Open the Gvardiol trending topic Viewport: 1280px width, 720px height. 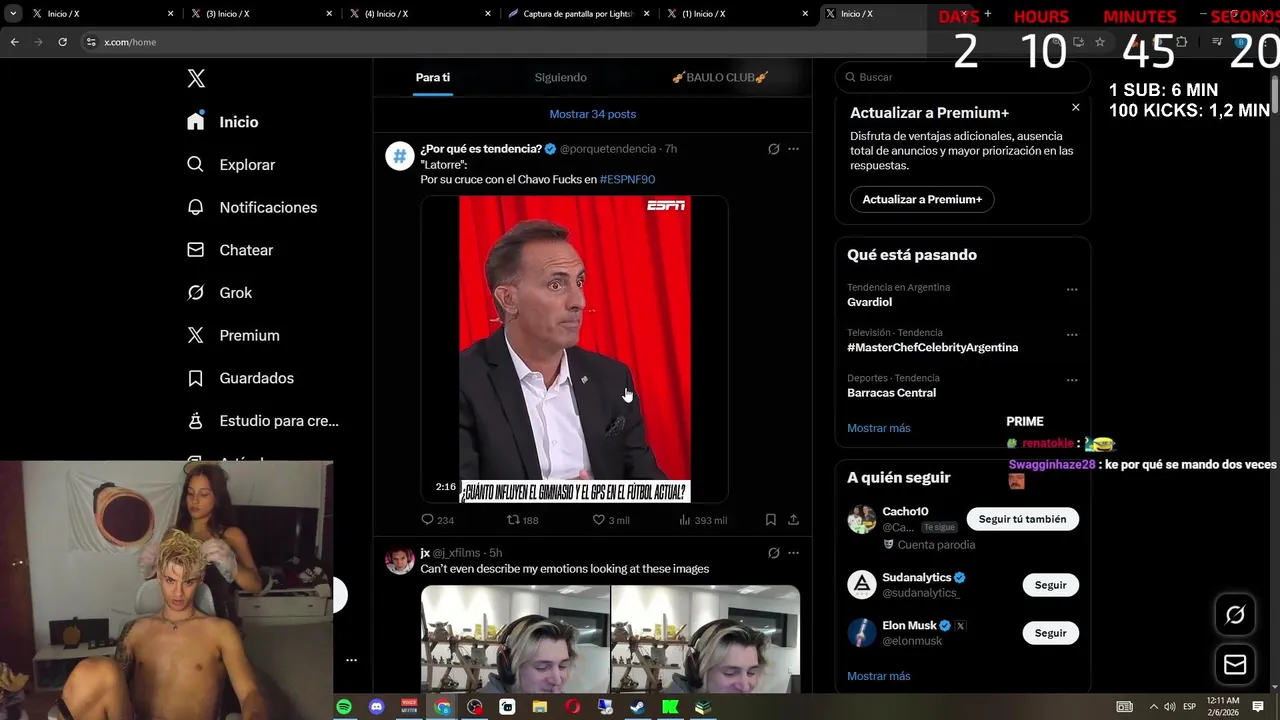(869, 302)
